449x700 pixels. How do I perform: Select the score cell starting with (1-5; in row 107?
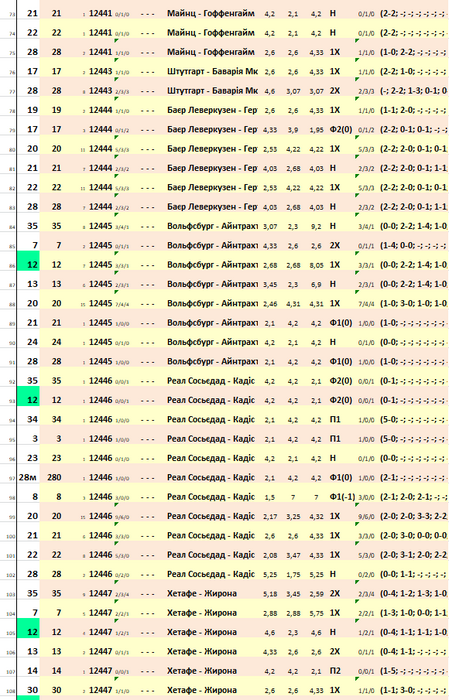point(413,671)
